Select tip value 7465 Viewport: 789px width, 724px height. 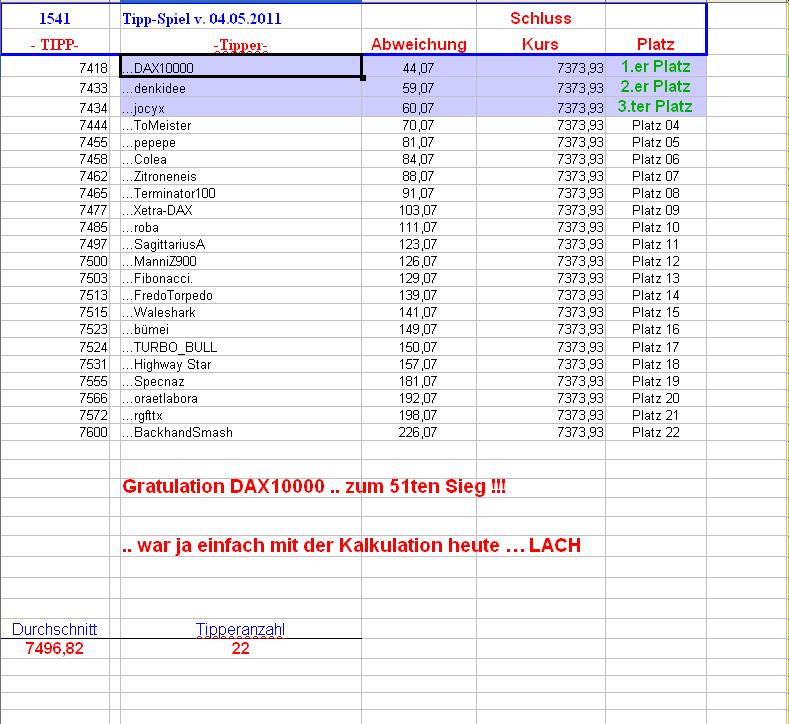(55, 193)
